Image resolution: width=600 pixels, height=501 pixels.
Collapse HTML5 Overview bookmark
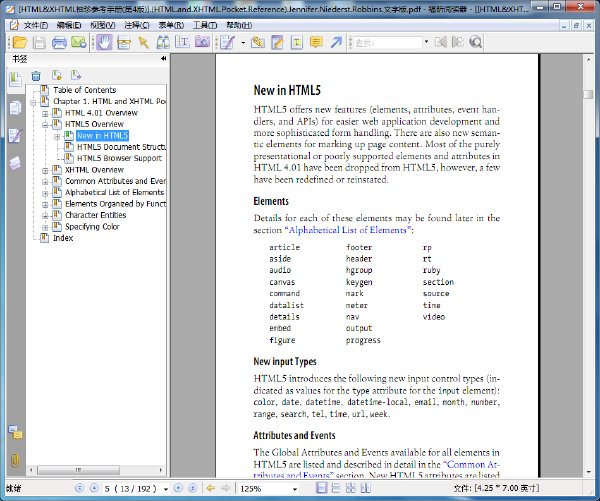[x=45, y=125]
